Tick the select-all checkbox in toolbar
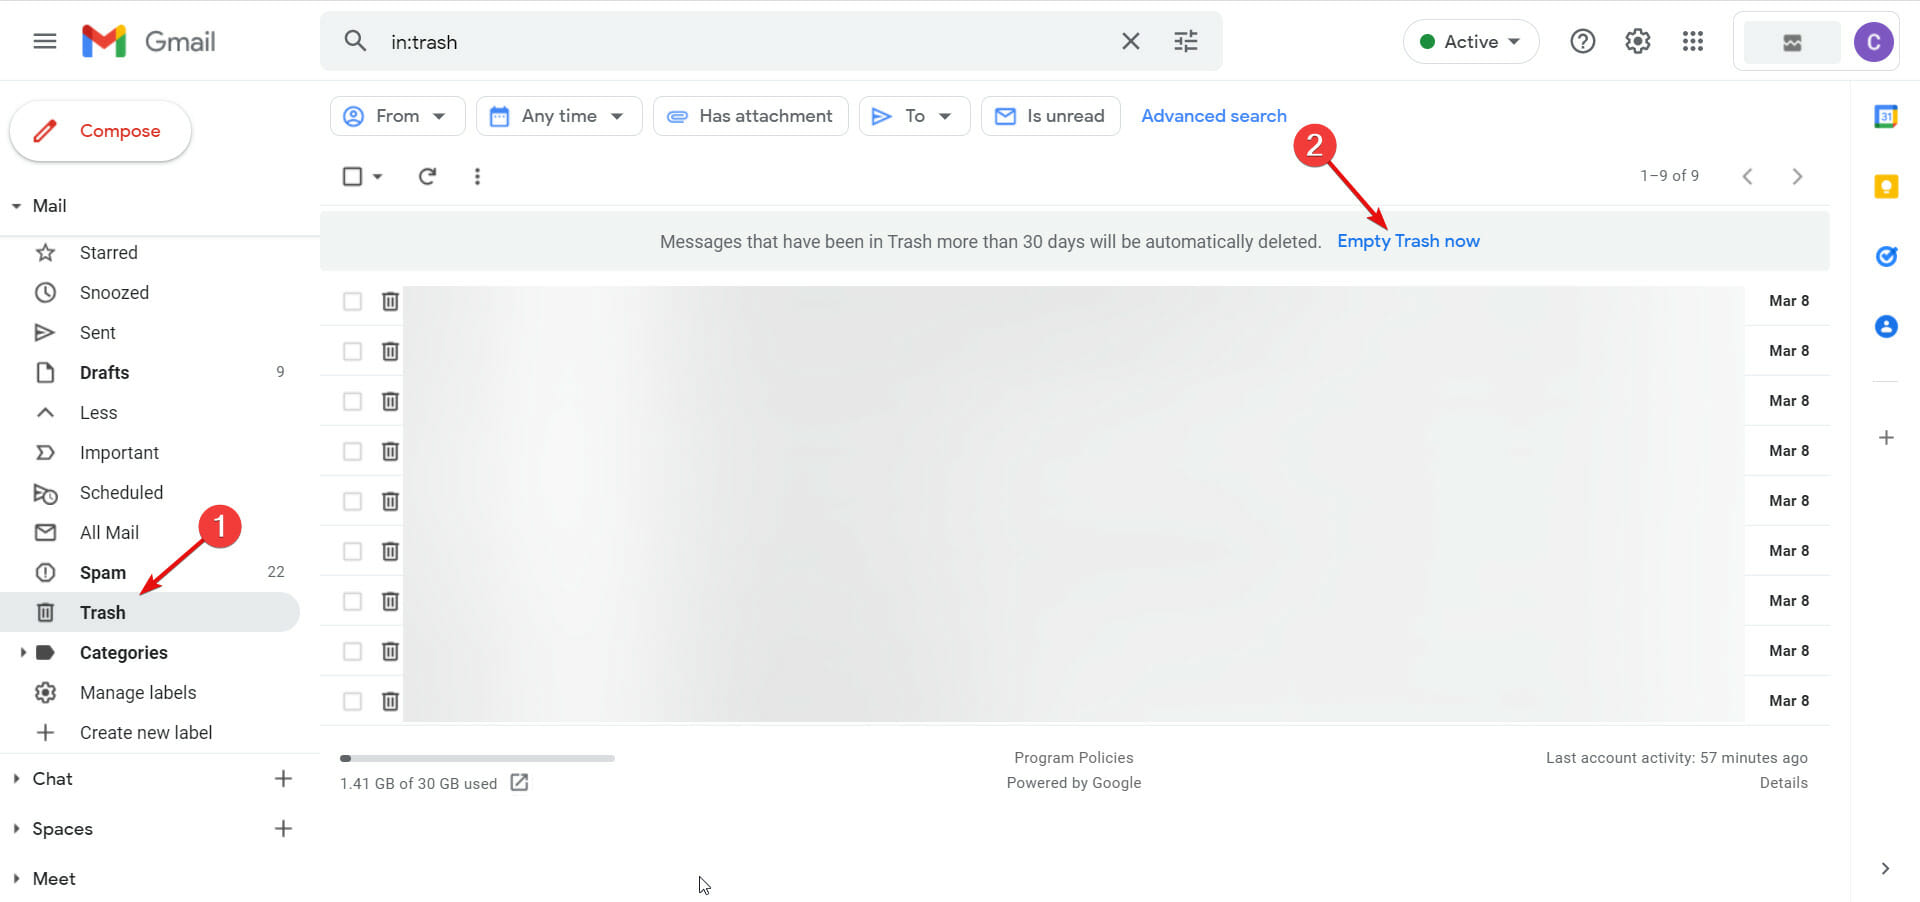The height and width of the screenshot is (902, 1920). click(352, 176)
